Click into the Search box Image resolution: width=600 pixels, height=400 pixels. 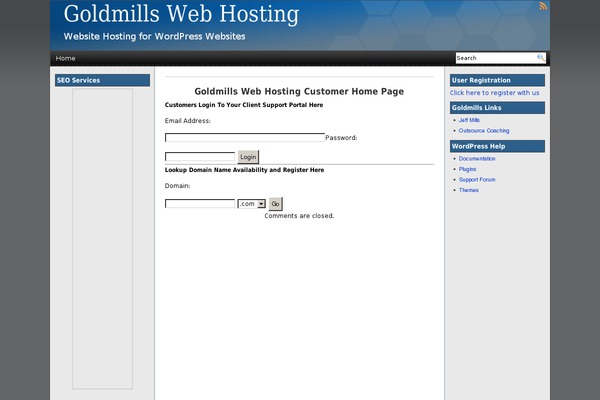coord(496,58)
